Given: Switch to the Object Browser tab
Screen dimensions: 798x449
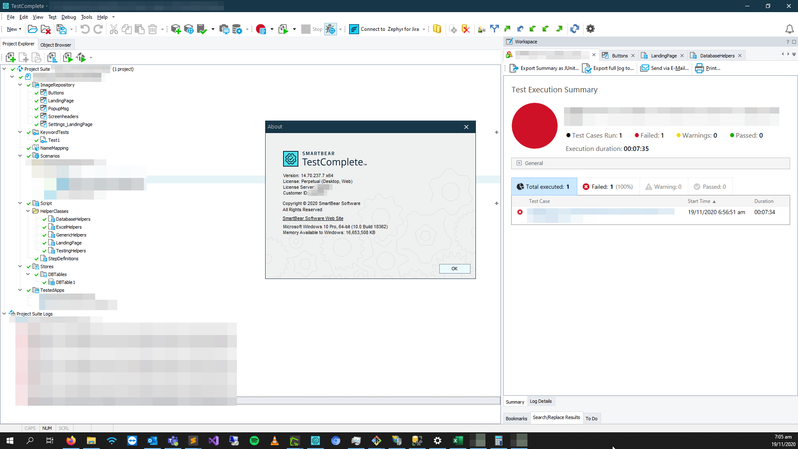Looking at the screenshot, I should point(55,45).
